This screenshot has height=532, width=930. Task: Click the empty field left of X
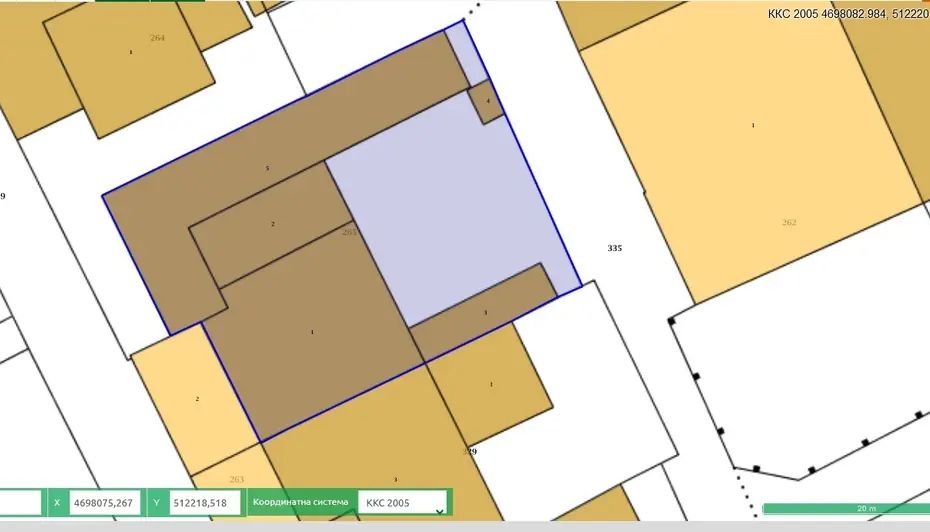pyautogui.click(x=20, y=502)
